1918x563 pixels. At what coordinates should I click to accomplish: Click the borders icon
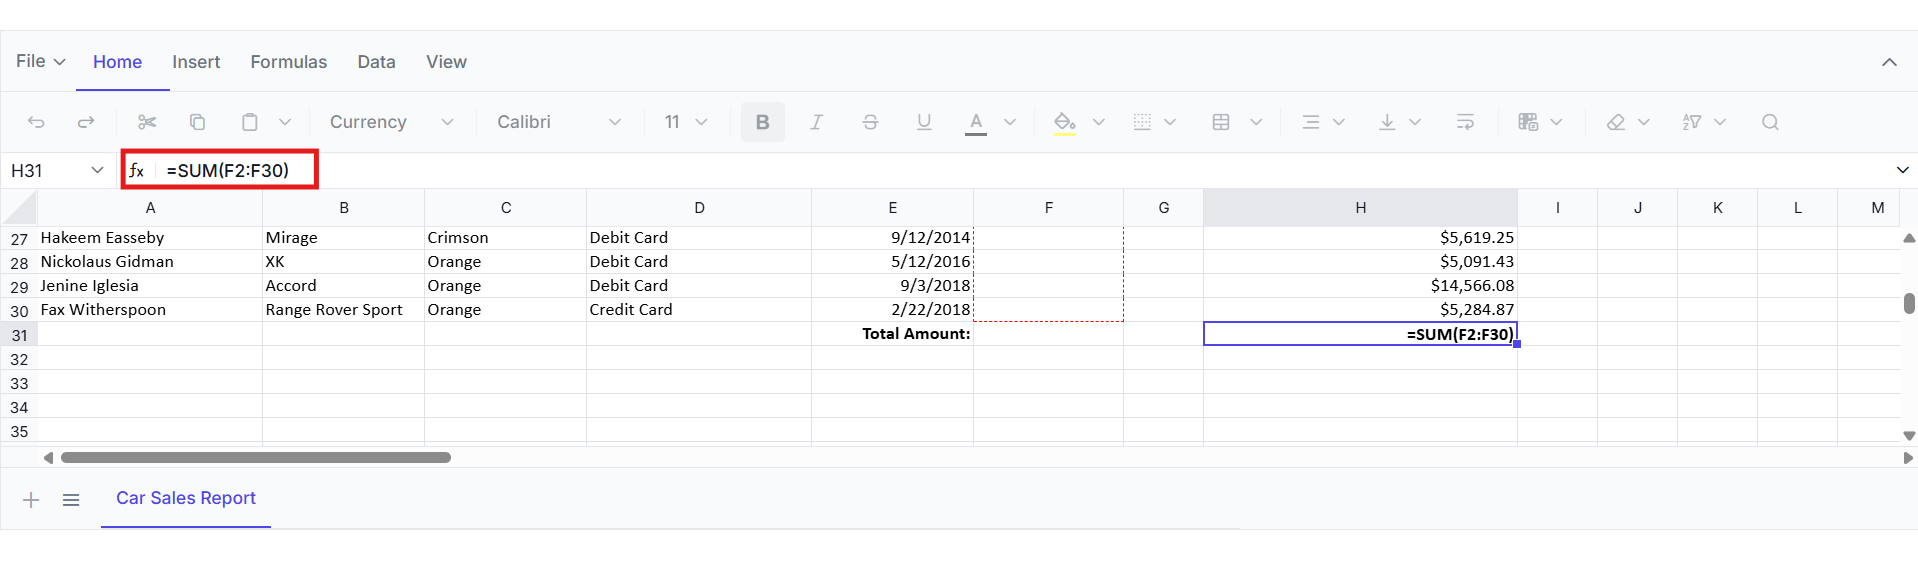[1142, 122]
